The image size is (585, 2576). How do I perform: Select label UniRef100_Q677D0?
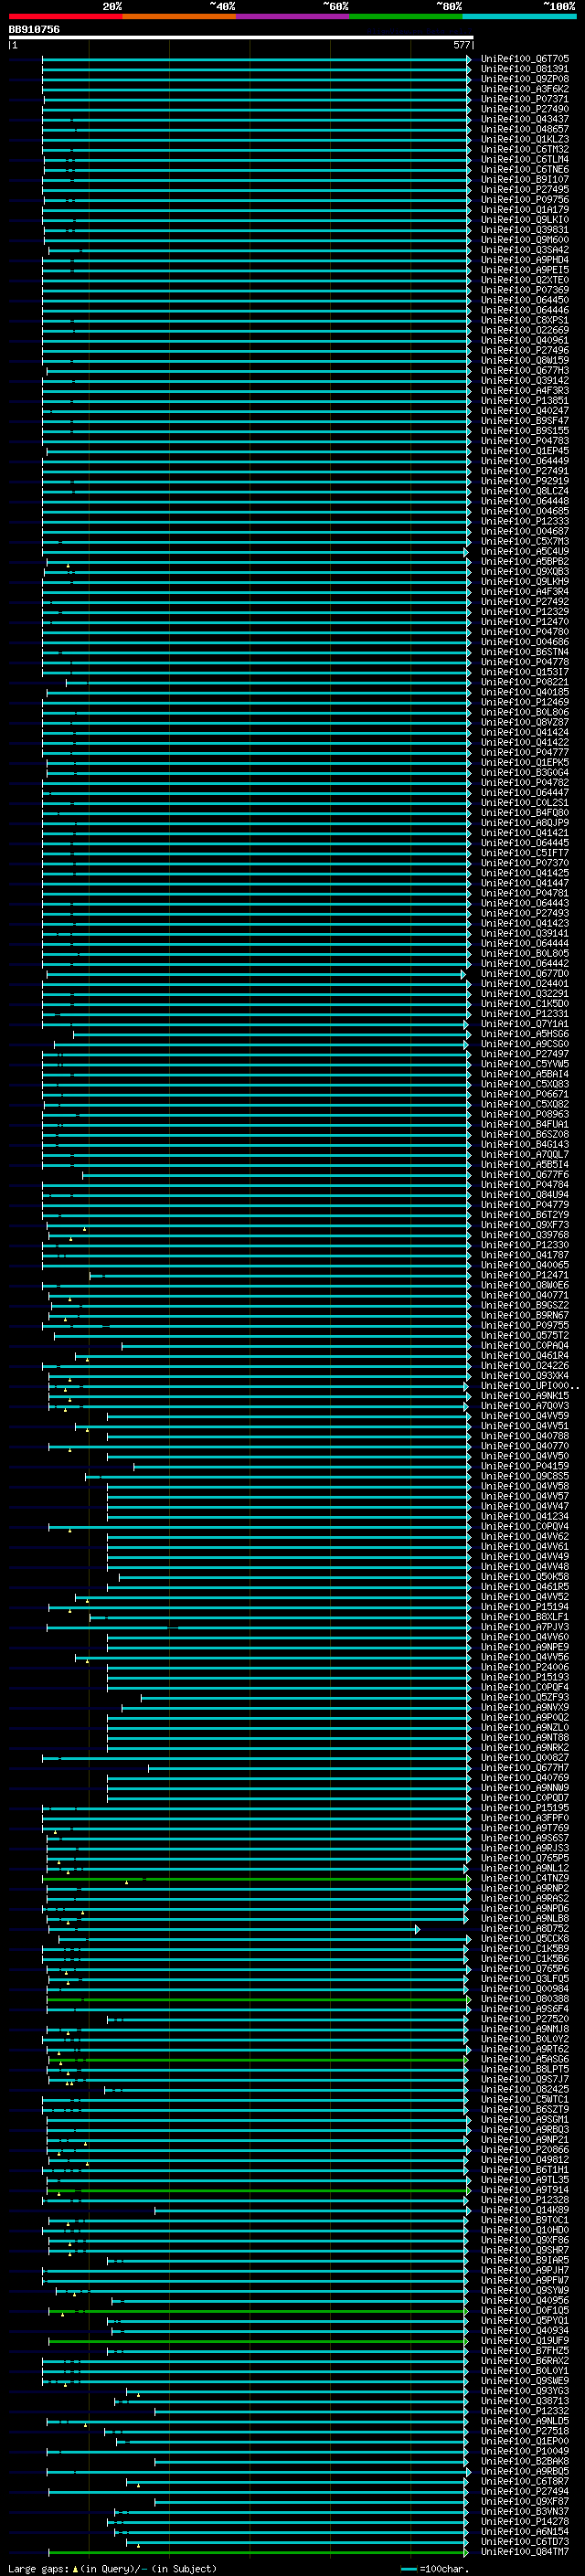[525, 974]
